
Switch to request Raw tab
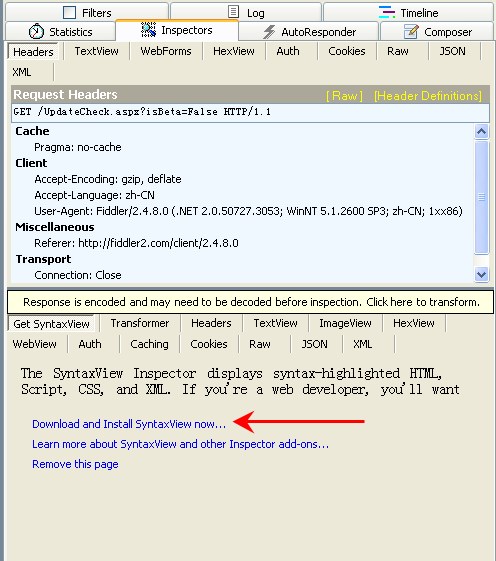[398, 51]
